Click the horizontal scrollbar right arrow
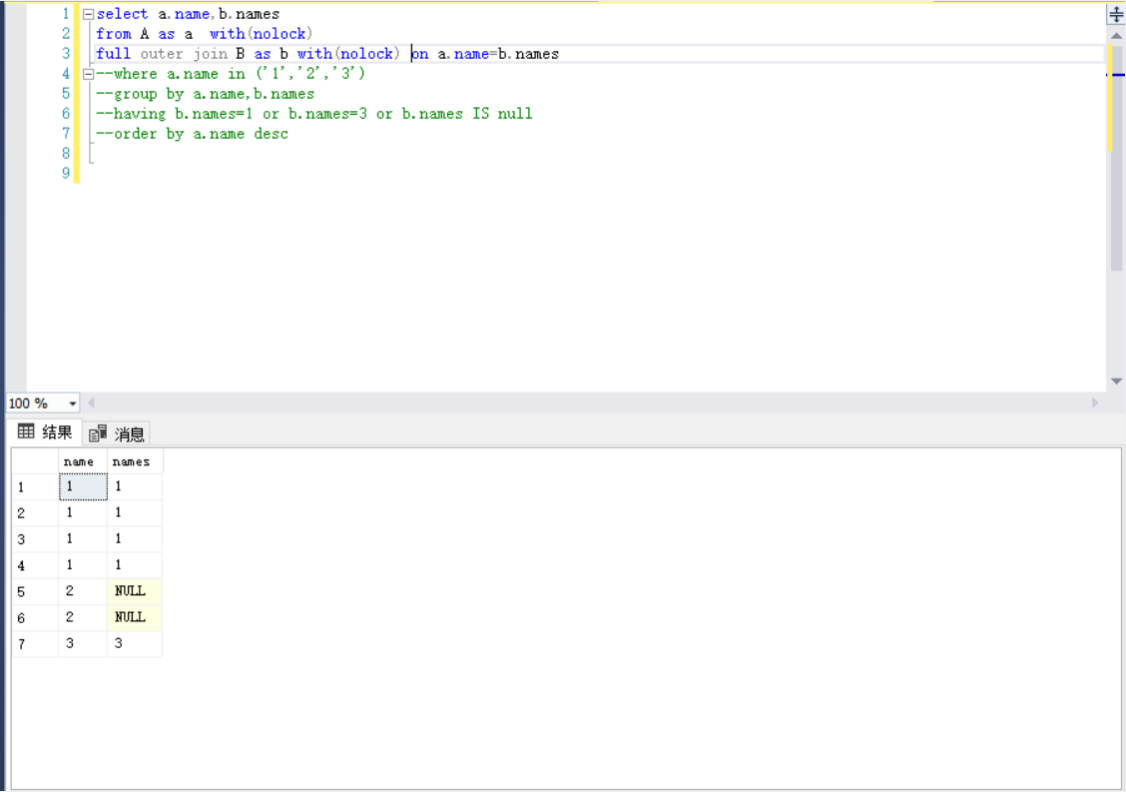The height and width of the screenshot is (792, 1126). tap(1095, 403)
